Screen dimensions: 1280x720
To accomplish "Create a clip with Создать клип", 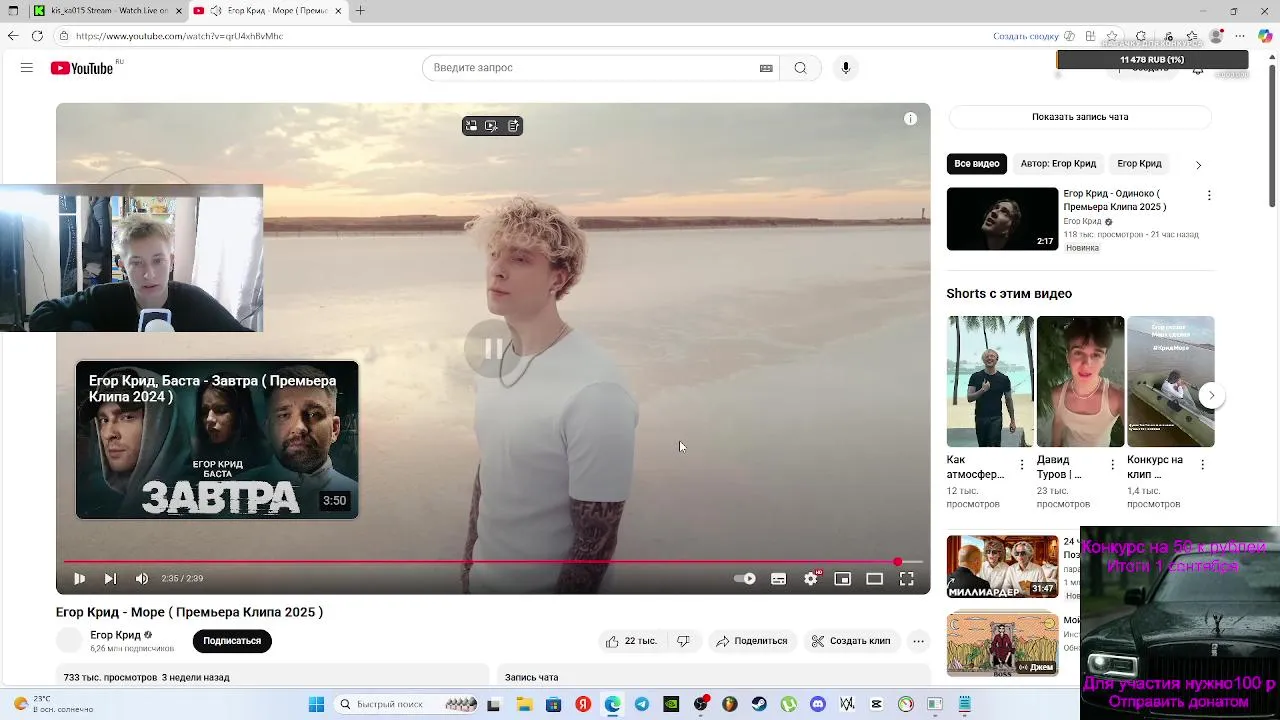I will tap(851, 641).
